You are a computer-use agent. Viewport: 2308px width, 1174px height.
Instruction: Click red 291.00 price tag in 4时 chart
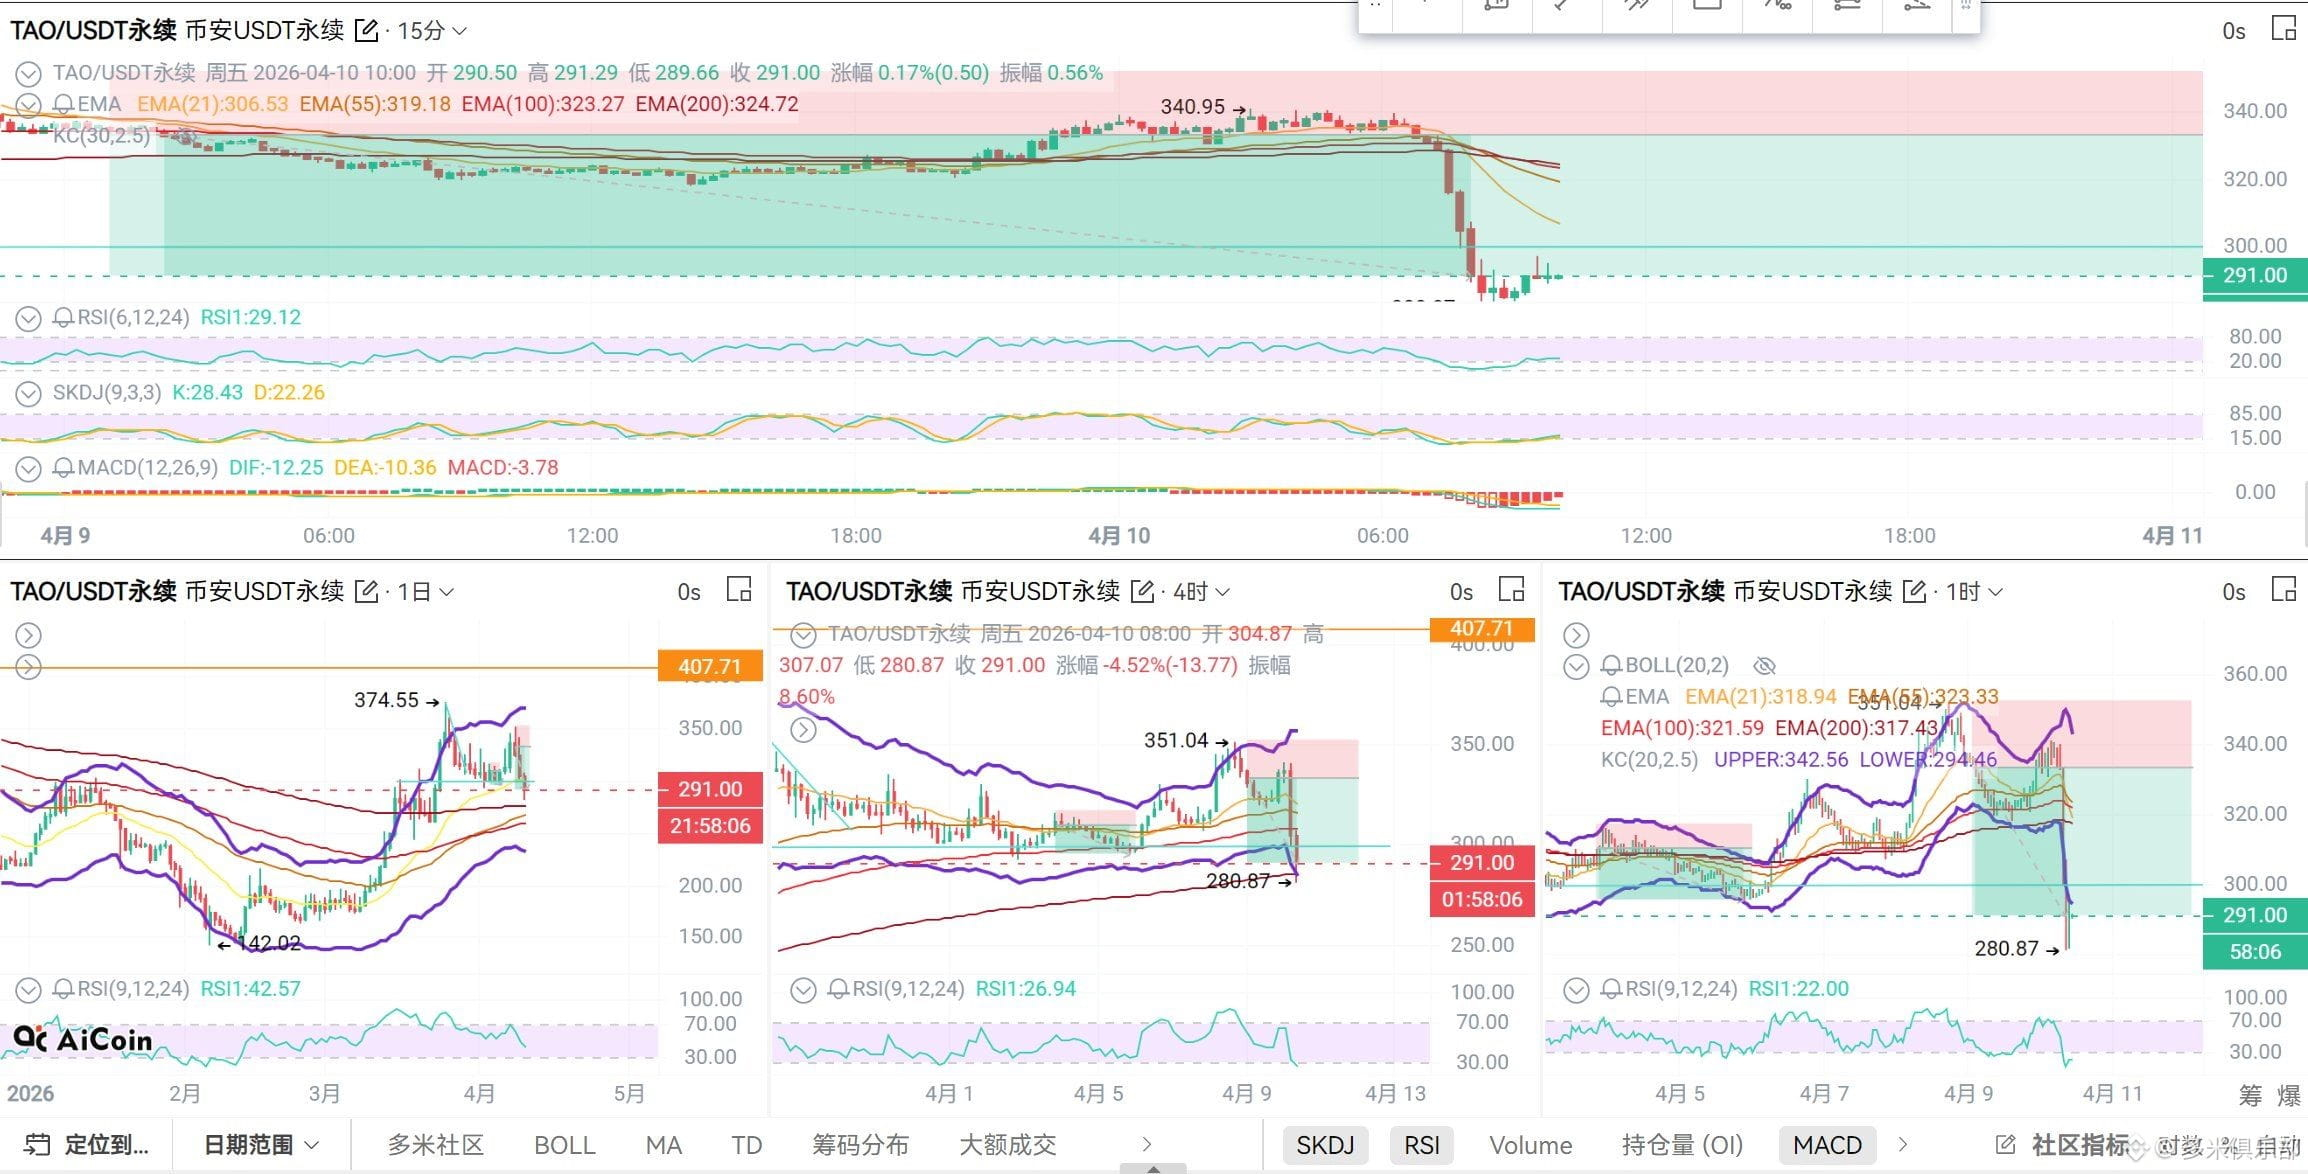(x=1482, y=863)
